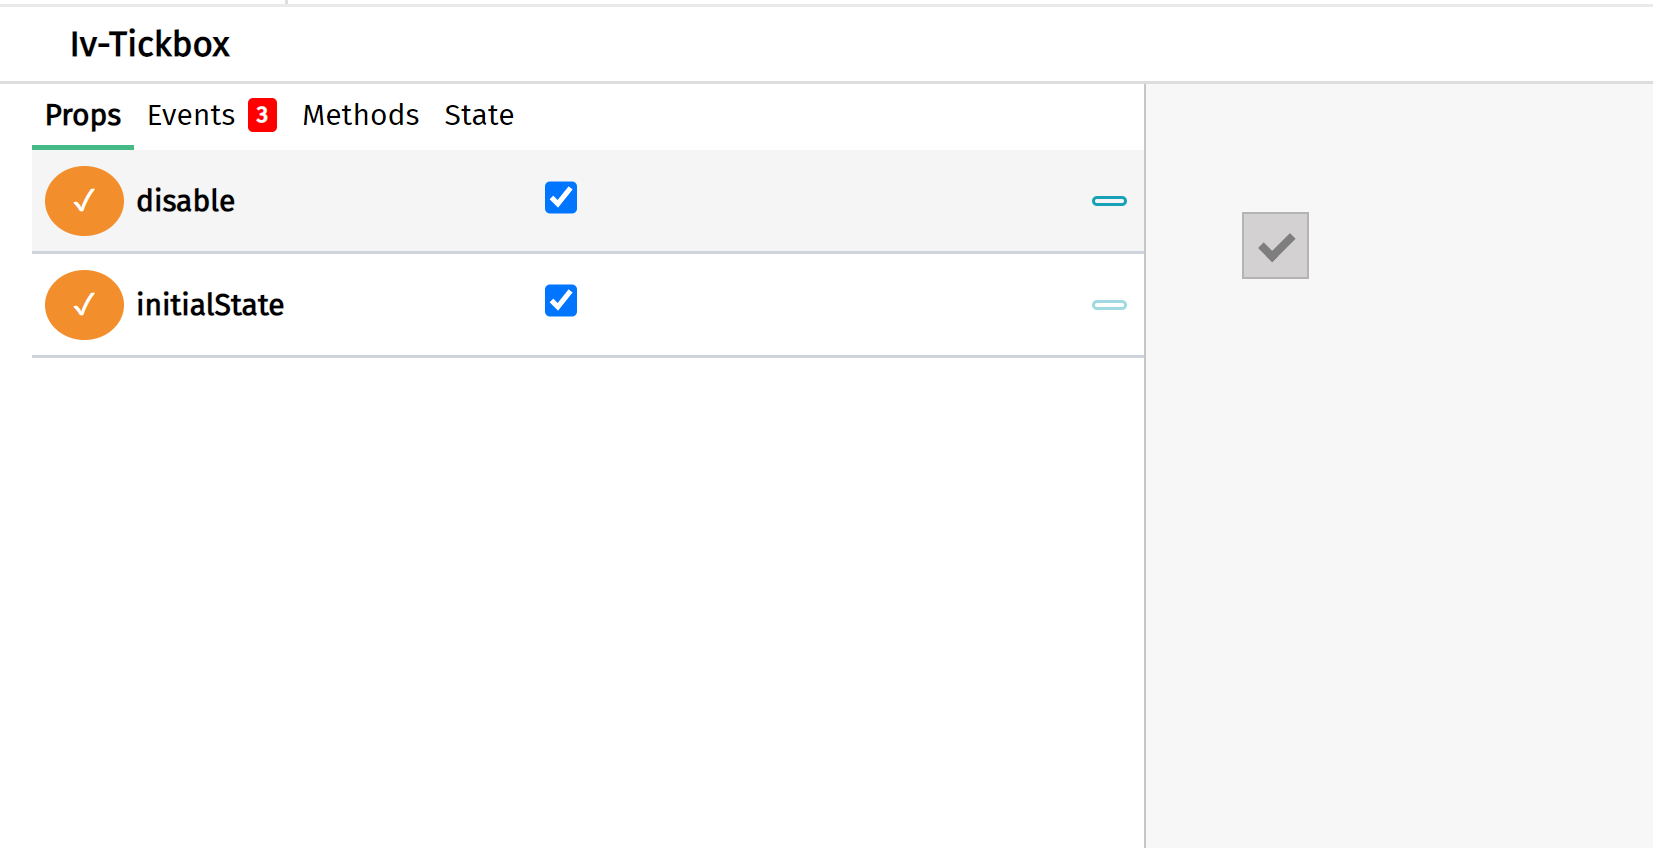The image size is (1653, 848).
Task: Flip the light toggle on the initialState row
Action: [x=1109, y=305]
